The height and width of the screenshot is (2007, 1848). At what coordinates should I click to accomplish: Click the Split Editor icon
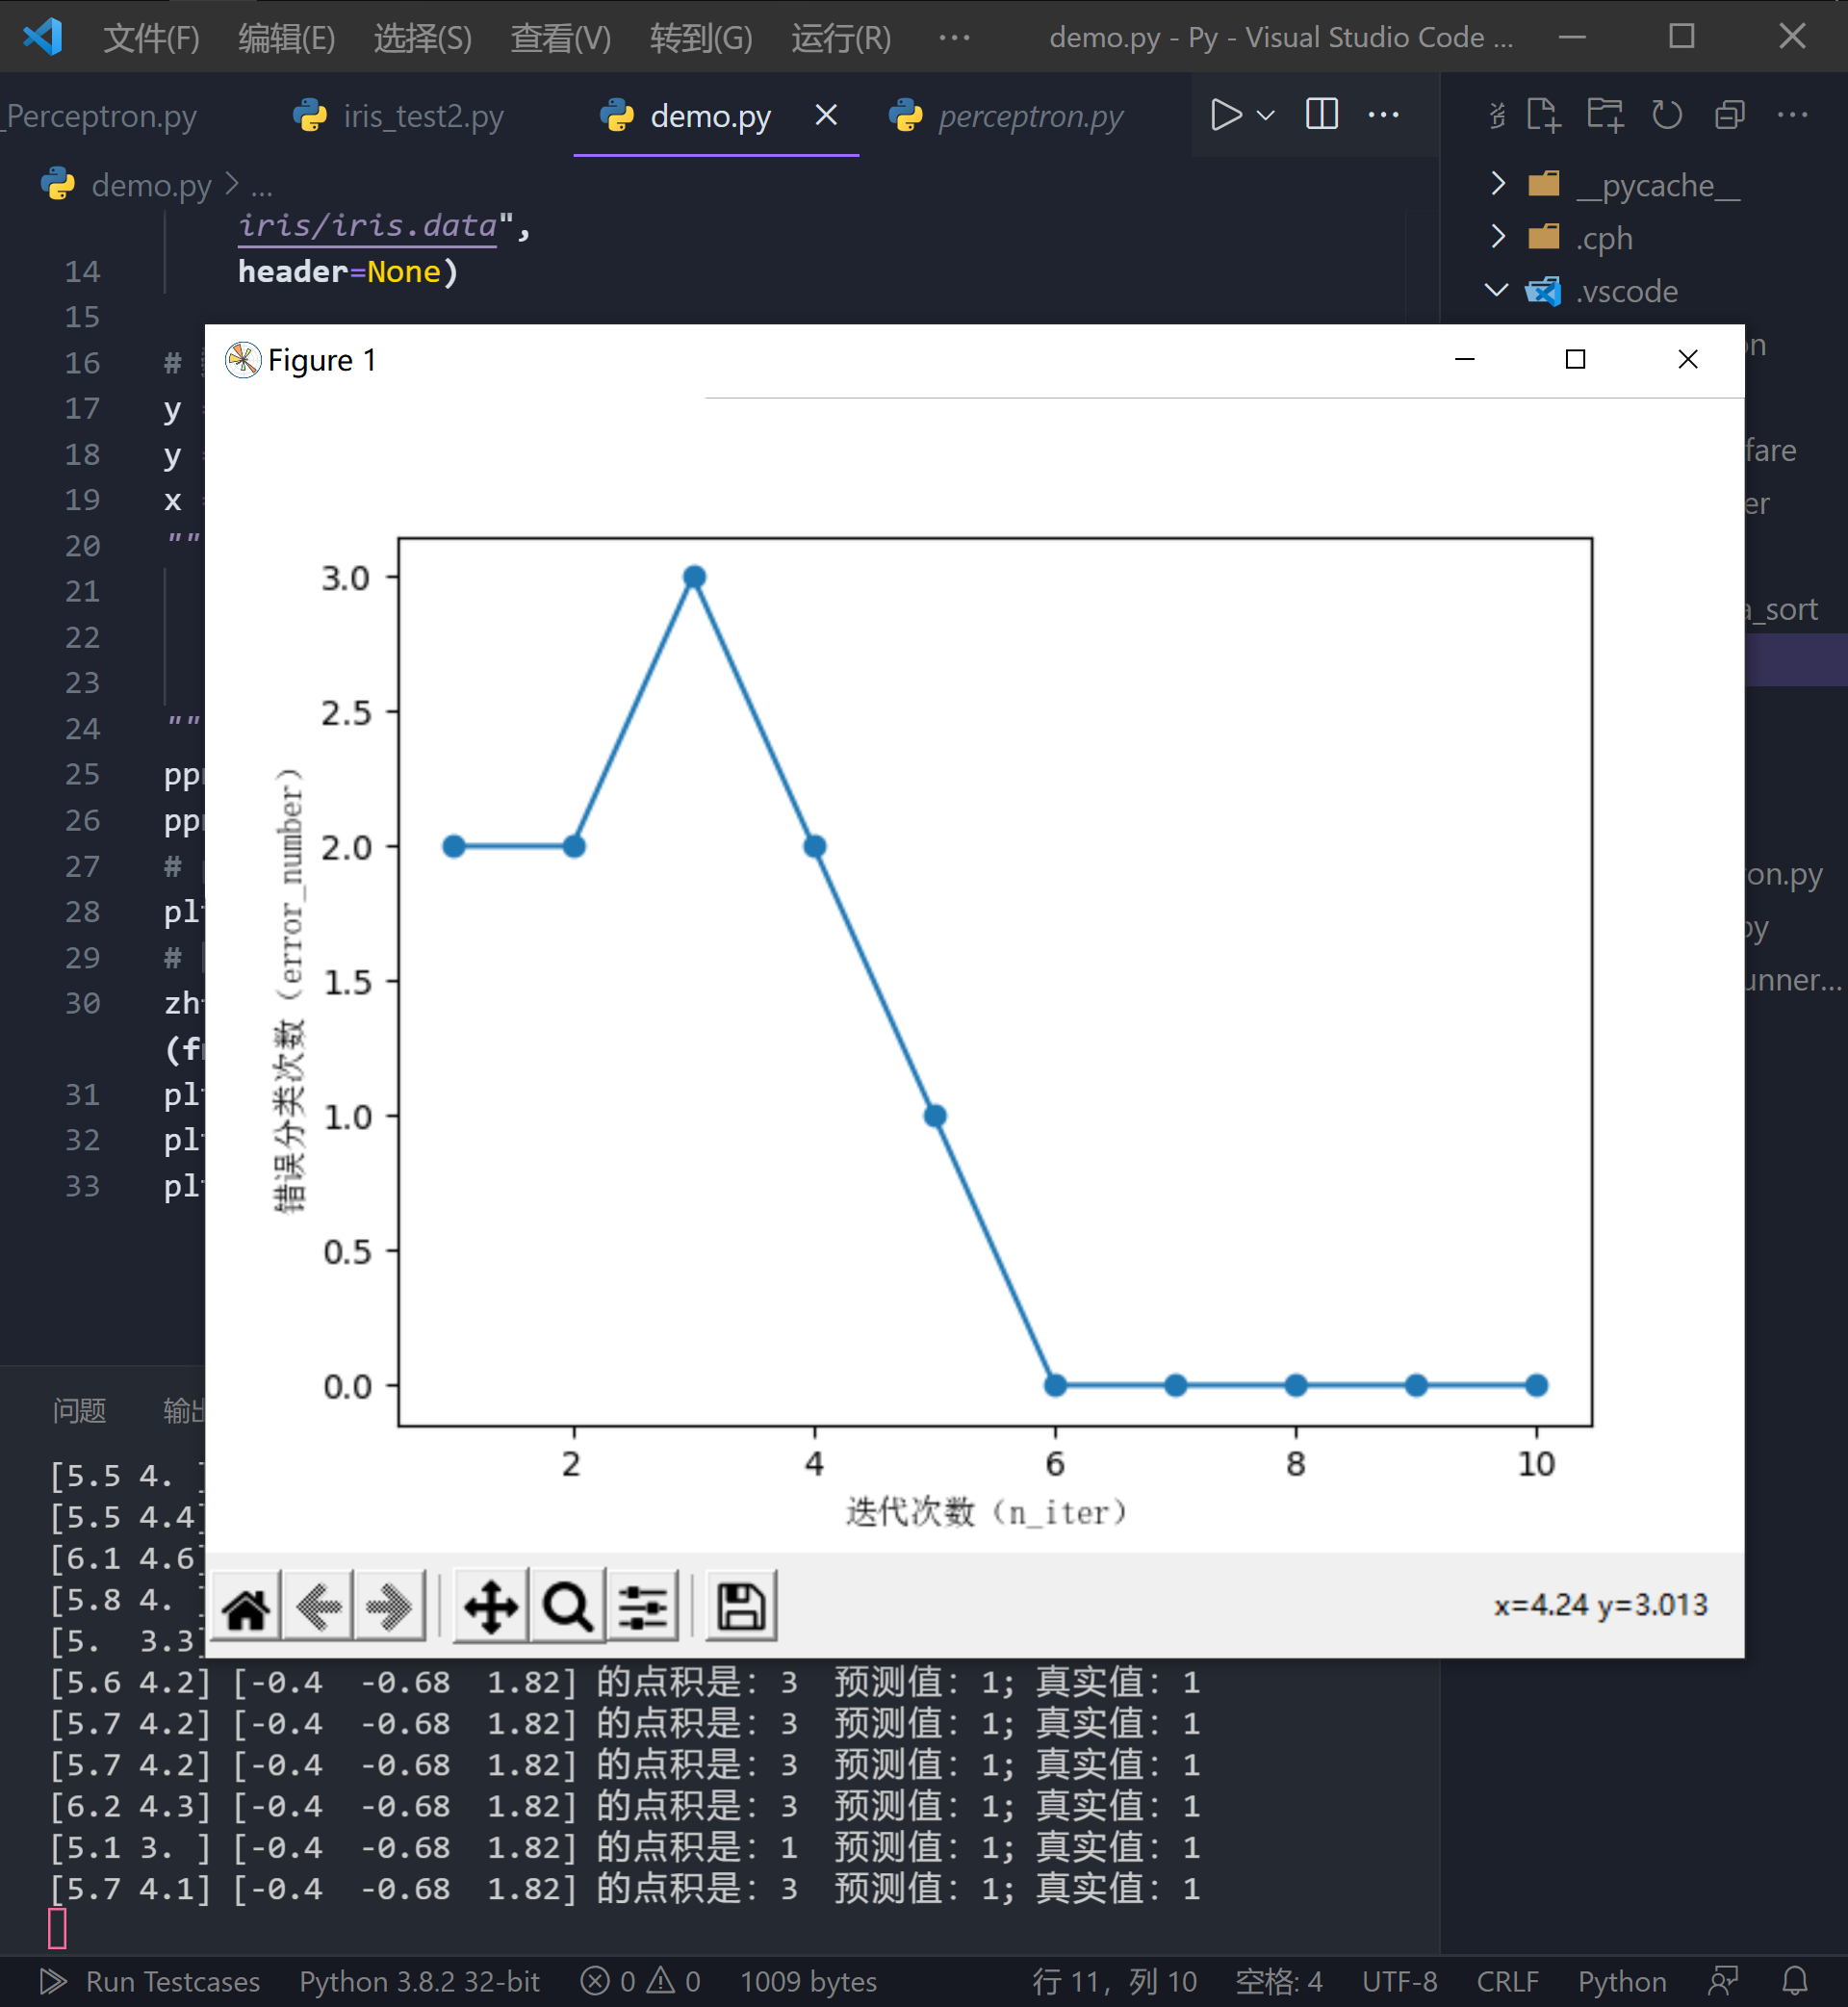tap(1321, 115)
